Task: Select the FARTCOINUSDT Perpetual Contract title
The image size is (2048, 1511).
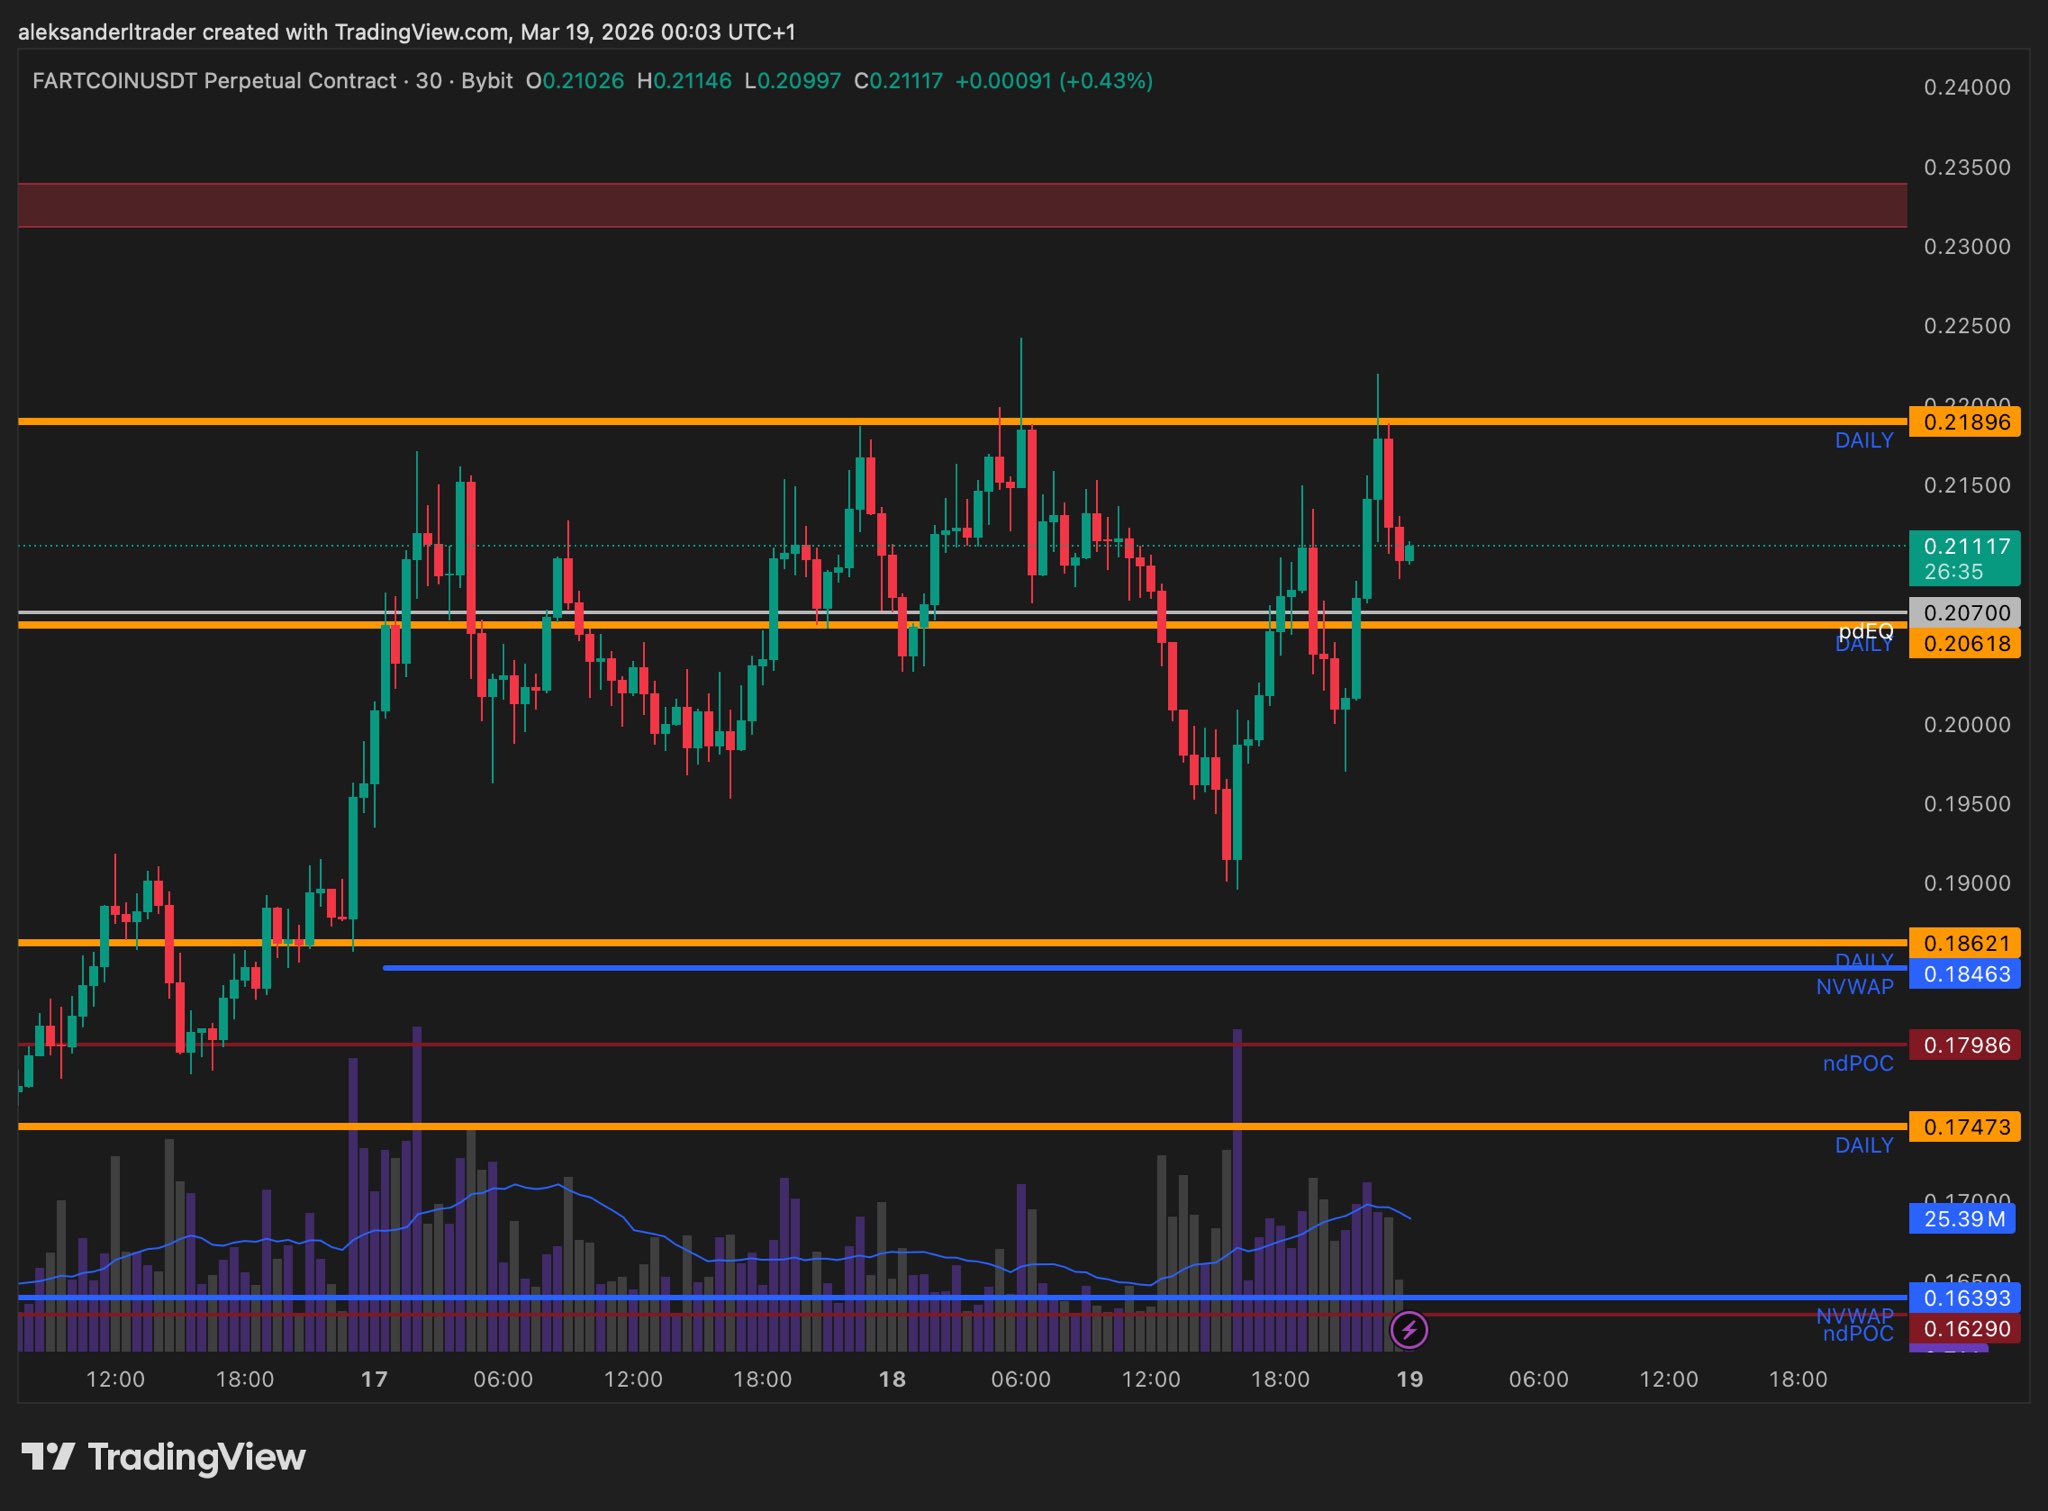Action: point(214,81)
